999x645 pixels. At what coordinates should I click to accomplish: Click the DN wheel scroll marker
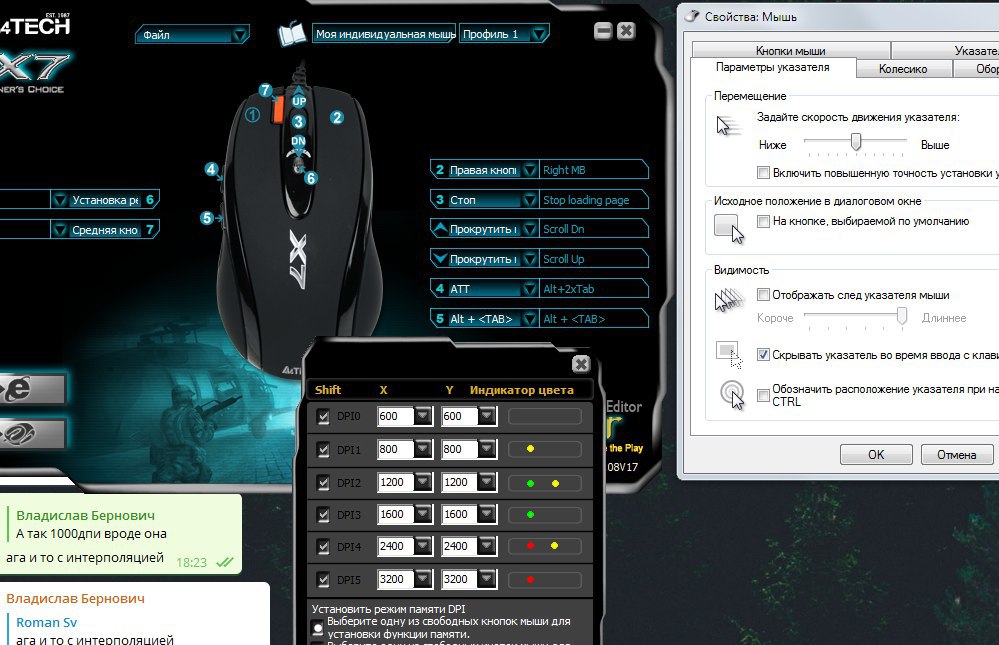pos(298,141)
